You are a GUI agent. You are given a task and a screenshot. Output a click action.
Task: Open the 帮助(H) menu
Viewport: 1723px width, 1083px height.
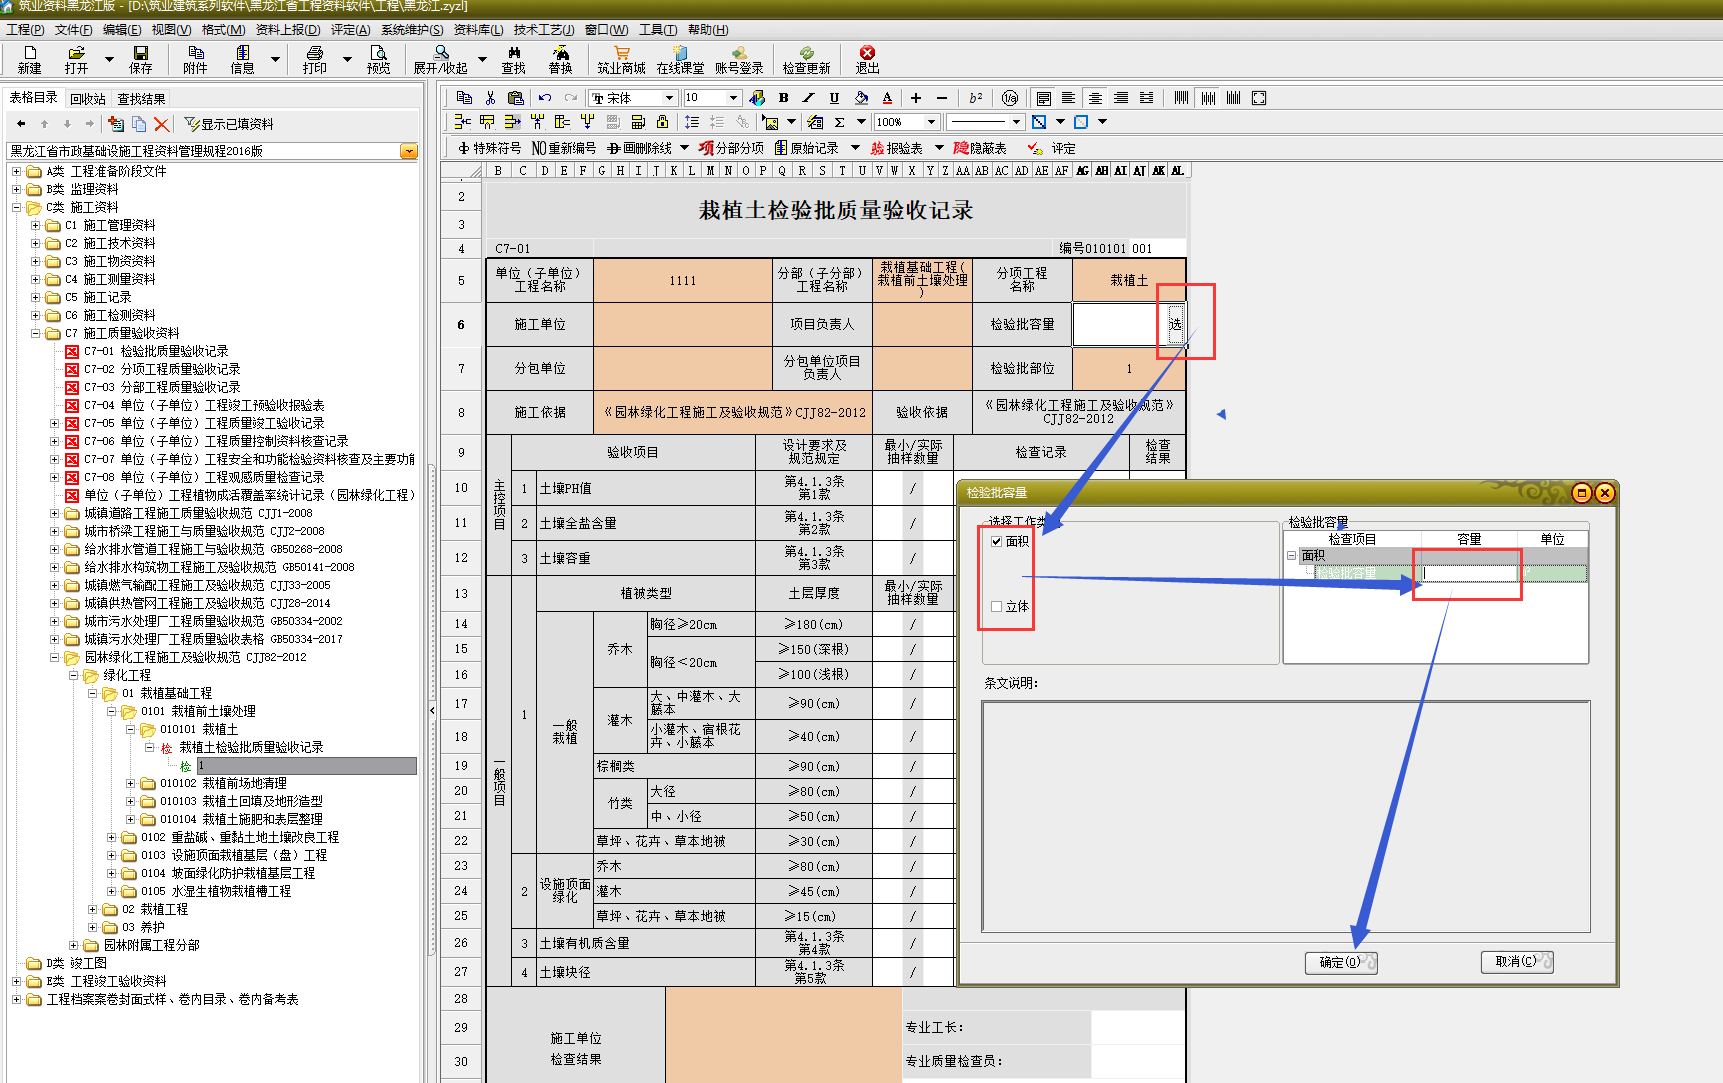pos(708,30)
